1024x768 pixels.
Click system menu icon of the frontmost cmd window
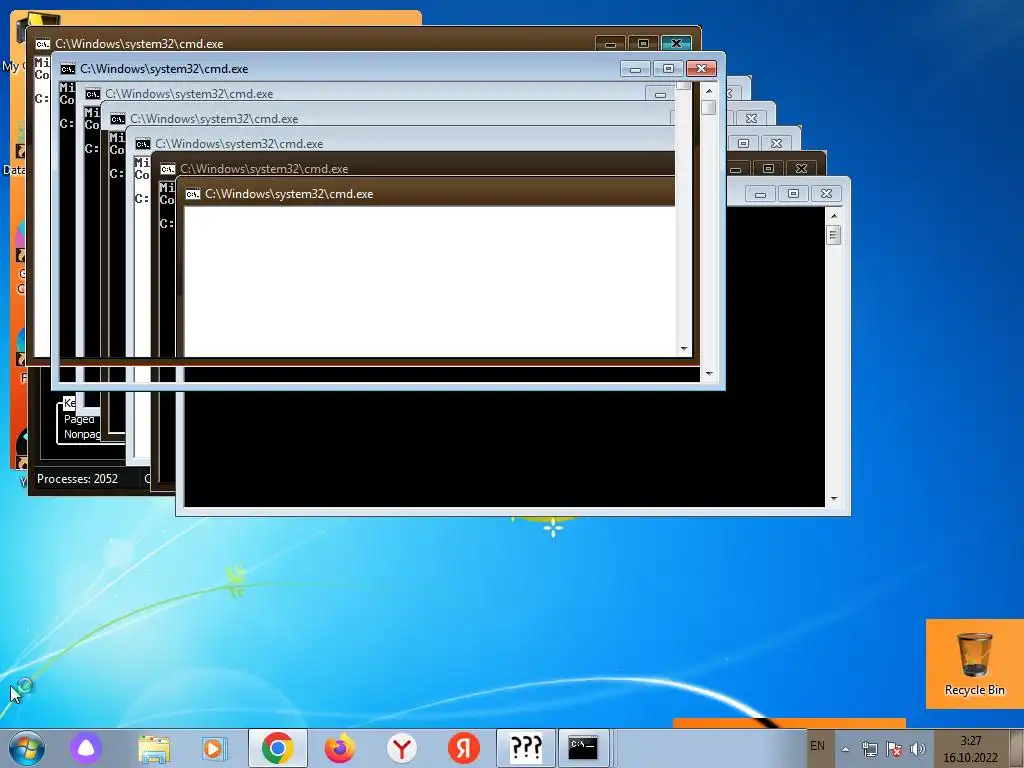(193, 194)
